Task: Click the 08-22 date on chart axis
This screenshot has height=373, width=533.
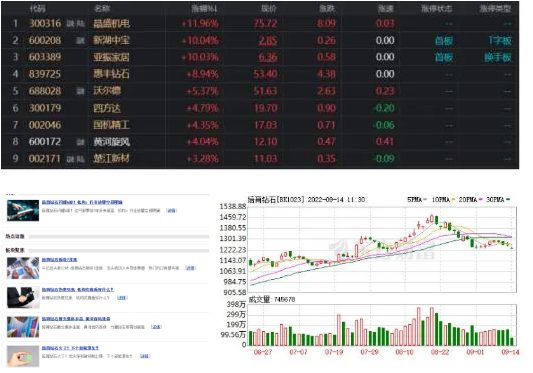Action: click(440, 352)
